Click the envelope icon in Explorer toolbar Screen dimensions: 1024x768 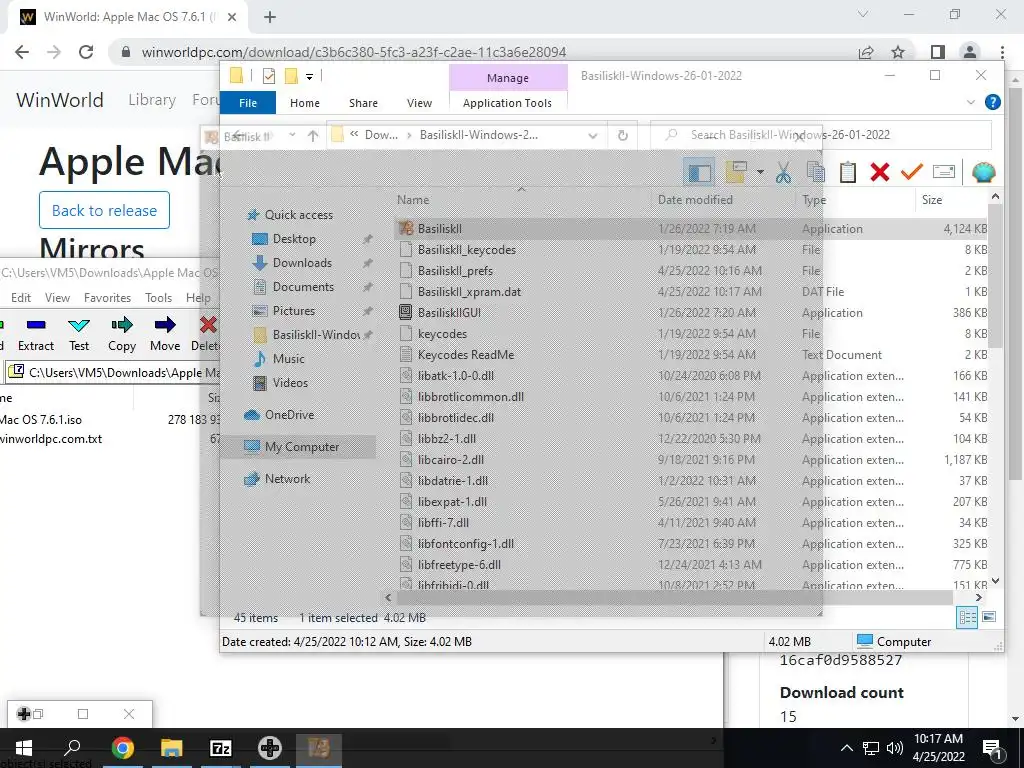tap(944, 172)
